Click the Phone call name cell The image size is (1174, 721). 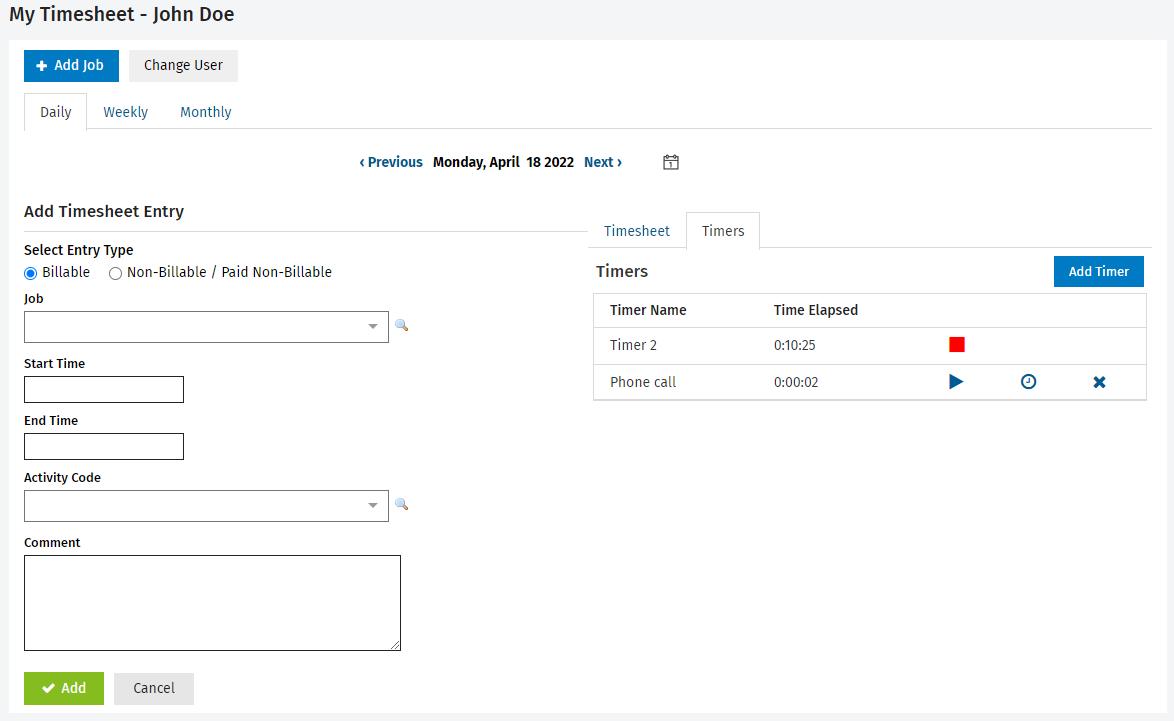click(x=643, y=383)
